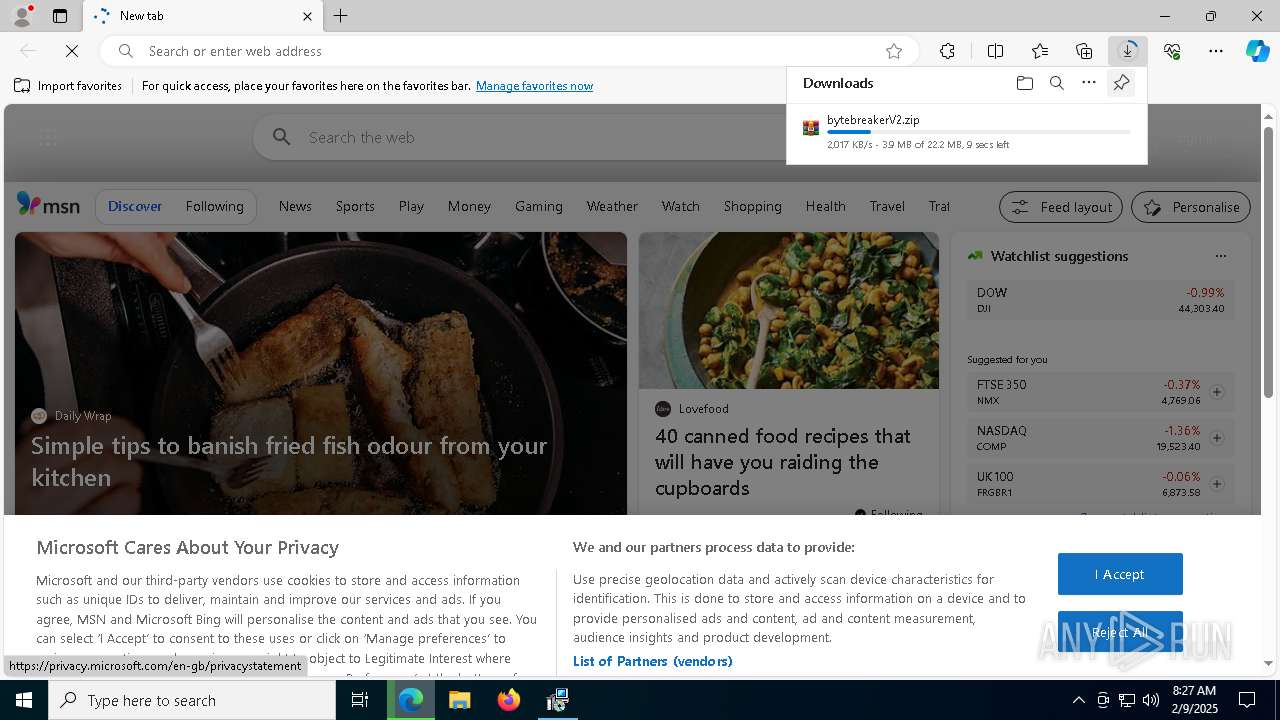Open 40 canned food recipes headline
Viewport: 1280px width, 720px height.
pos(783,462)
